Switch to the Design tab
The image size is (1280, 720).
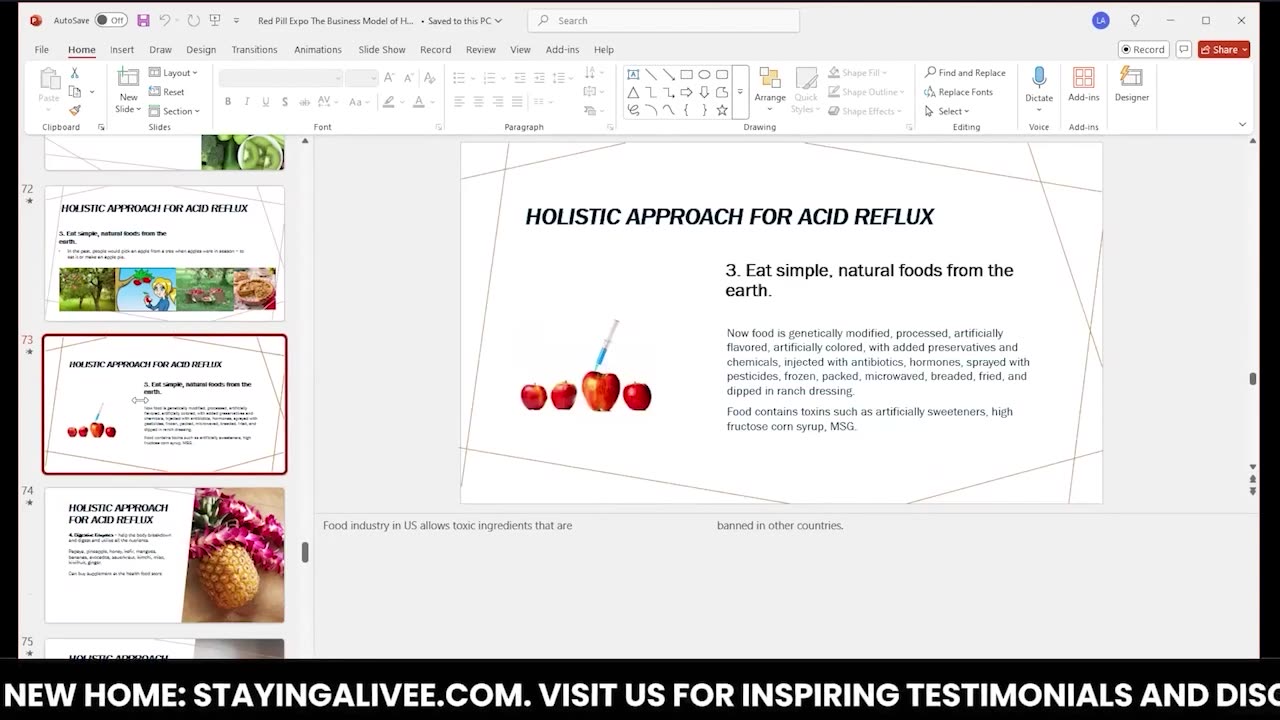point(201,49)
